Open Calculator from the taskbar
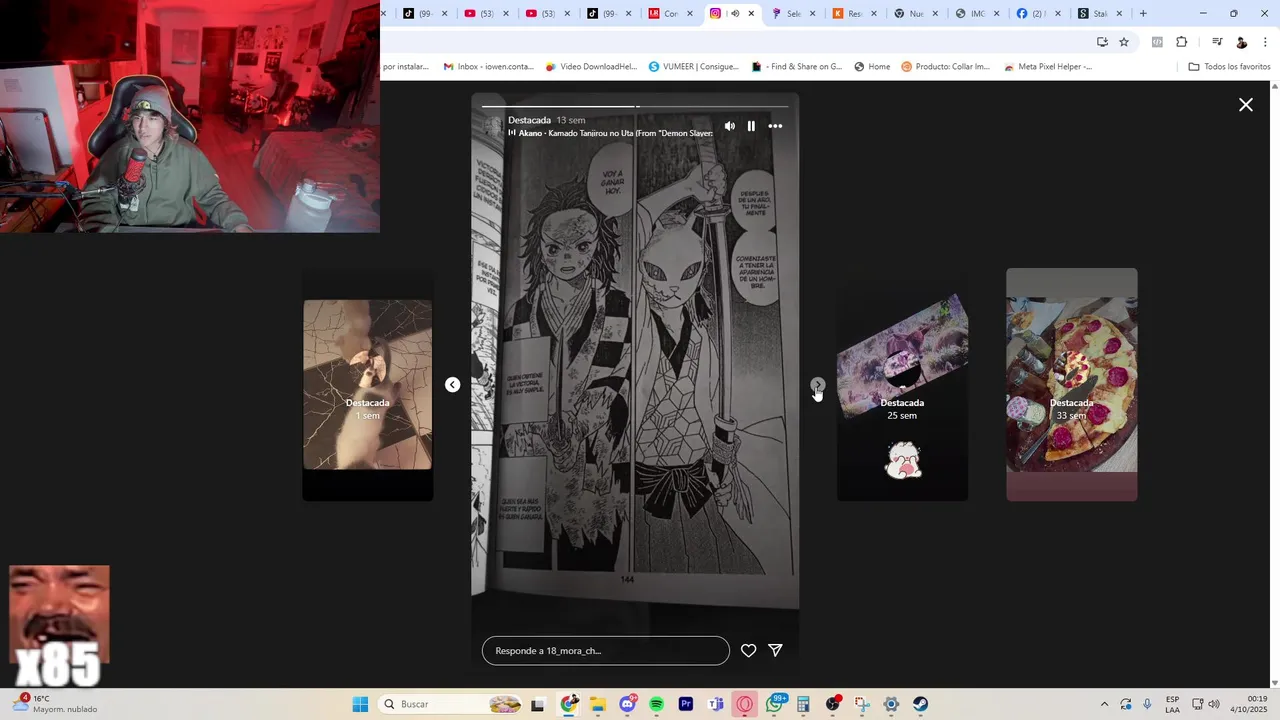The height and width of the screenshot is (720, 1280). 803,704
